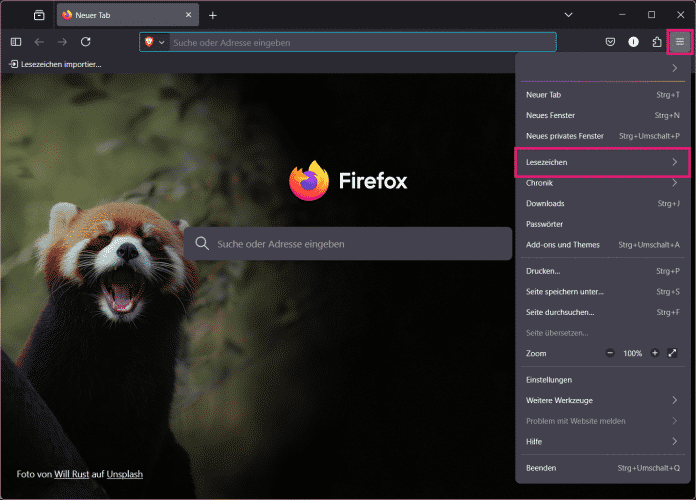Open the search engine dropdown in address bar
This screenshot has height=500, width=696.
pos(155,42)
